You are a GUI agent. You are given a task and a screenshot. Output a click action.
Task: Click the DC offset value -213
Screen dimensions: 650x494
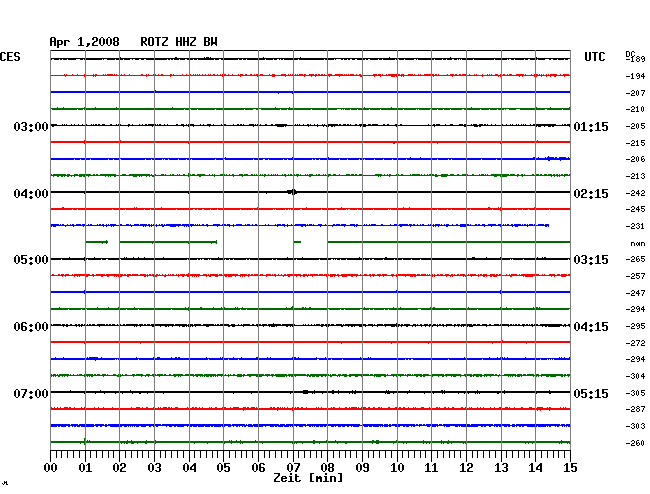pos(635,176)
